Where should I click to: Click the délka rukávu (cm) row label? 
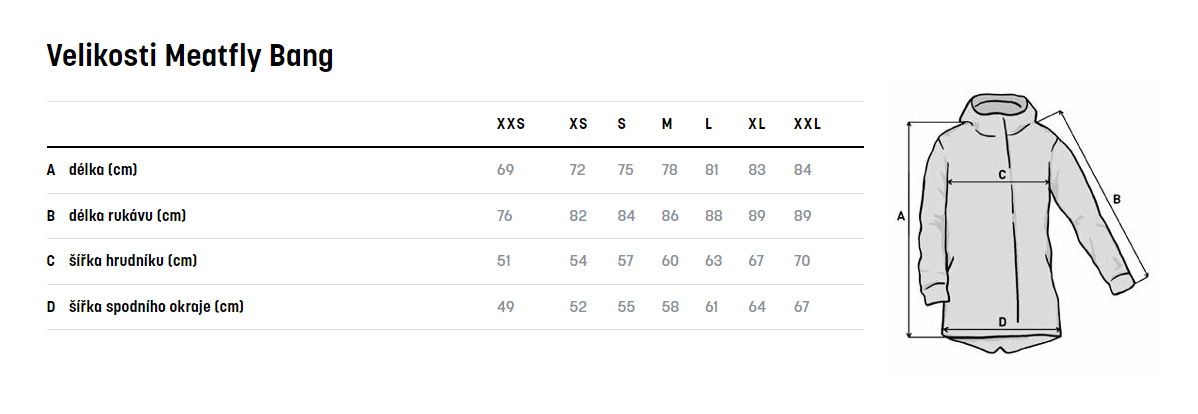click(x=127, y=215)
